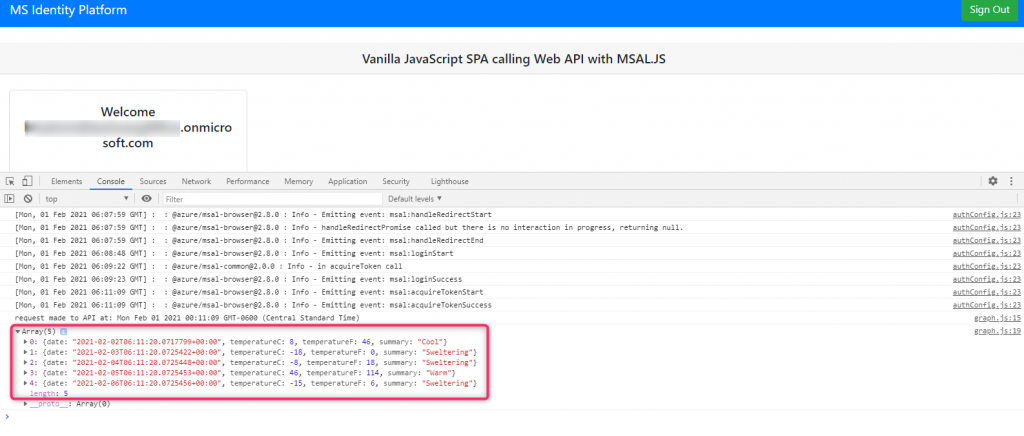Switch to the Performance tab
Viewport: 1024px width, 436px height.
point(248,181)
